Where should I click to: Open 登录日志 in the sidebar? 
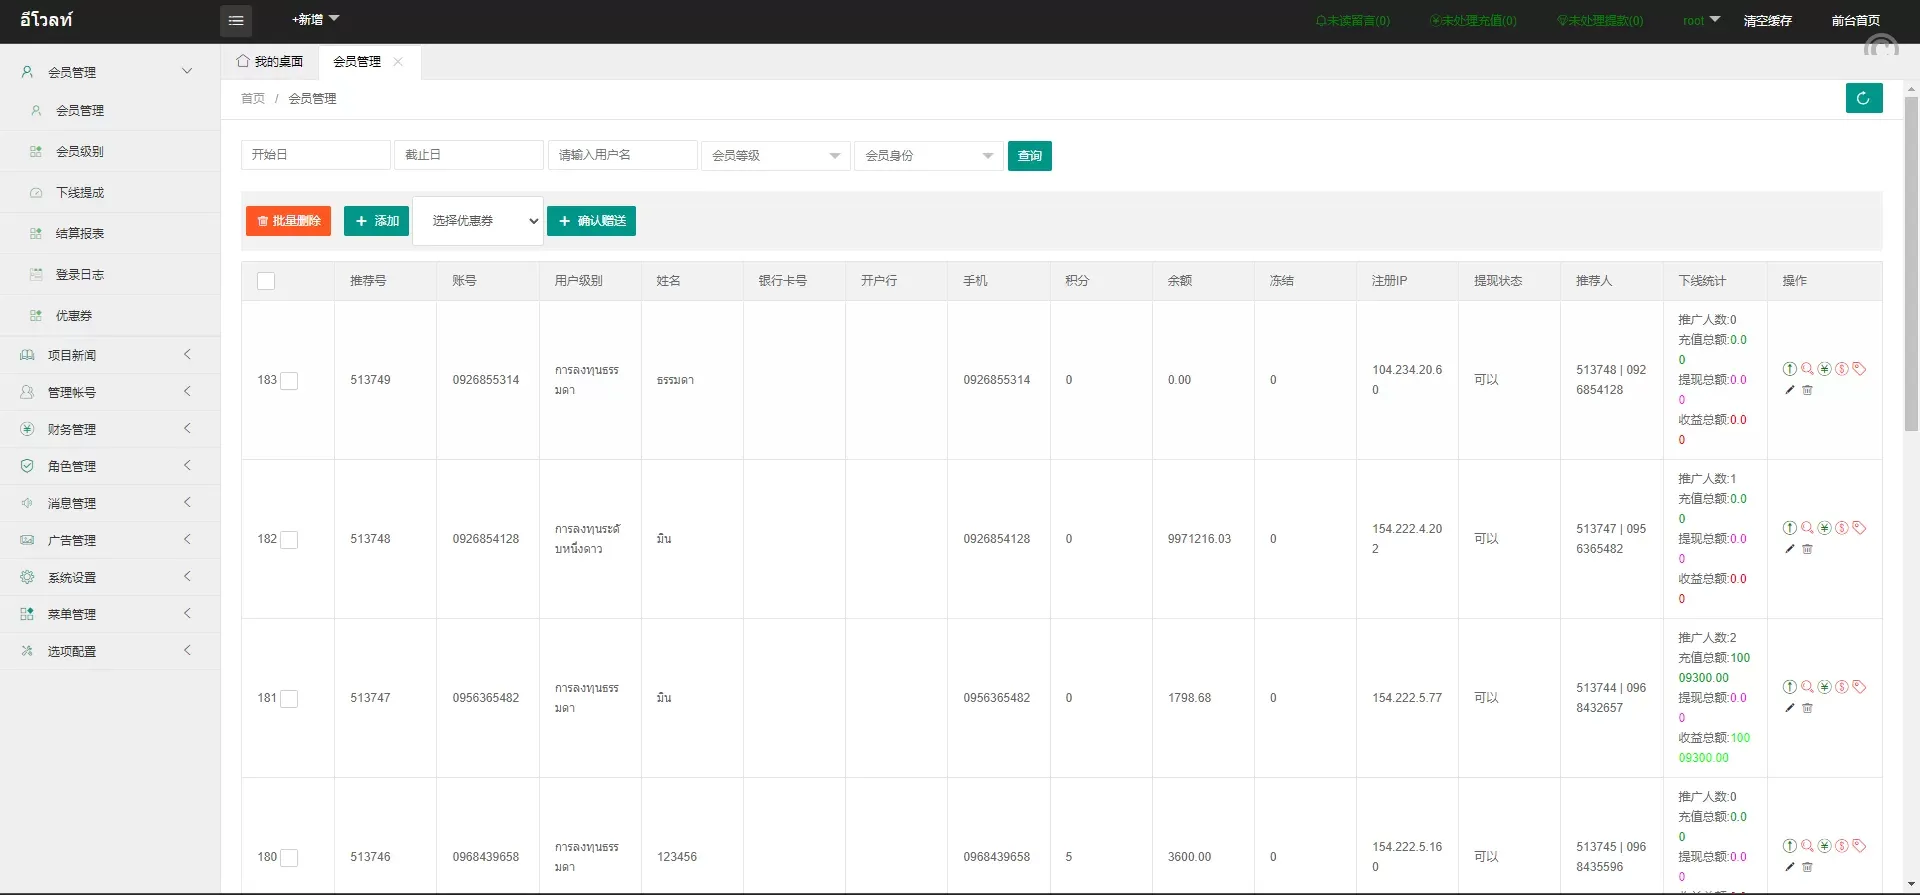click(x=80, y=274)
